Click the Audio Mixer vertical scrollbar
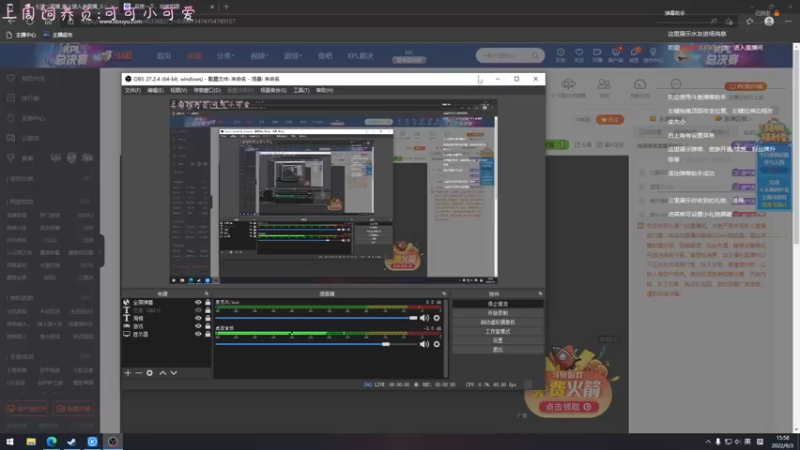800x450 pixels. (446, 338)
